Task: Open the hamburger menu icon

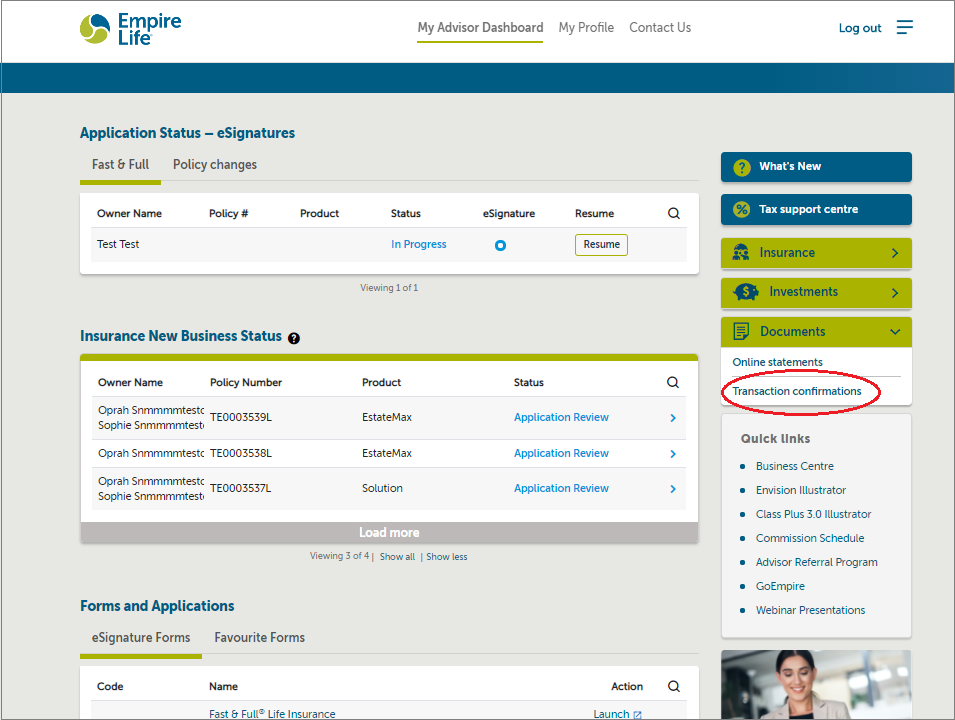Action: (904, 27)
